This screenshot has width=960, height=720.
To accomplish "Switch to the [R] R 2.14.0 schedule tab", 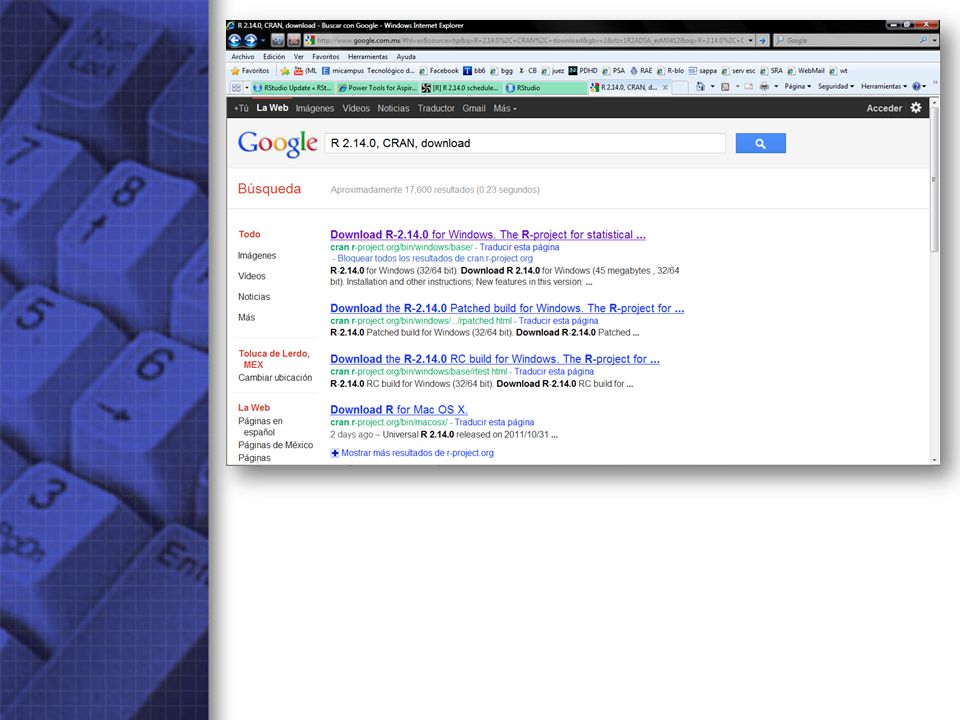I will (x=461, y=88).
